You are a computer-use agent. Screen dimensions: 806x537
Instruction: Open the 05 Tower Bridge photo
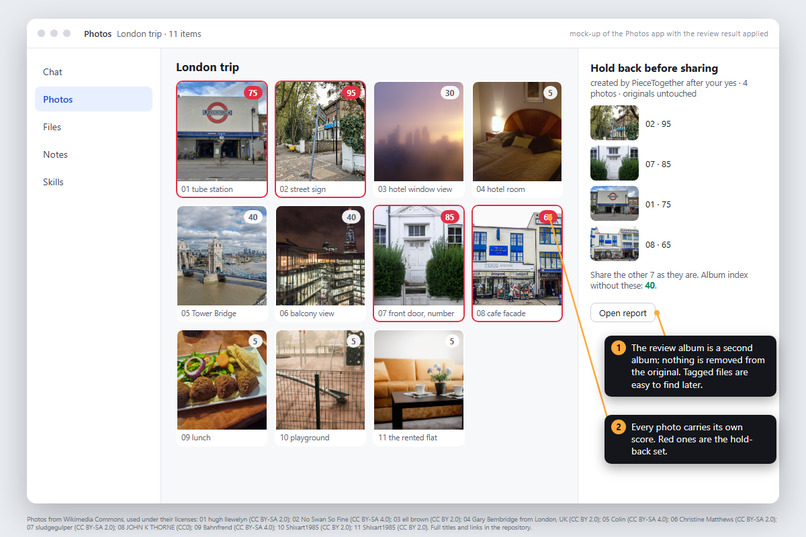pos(222,256)
